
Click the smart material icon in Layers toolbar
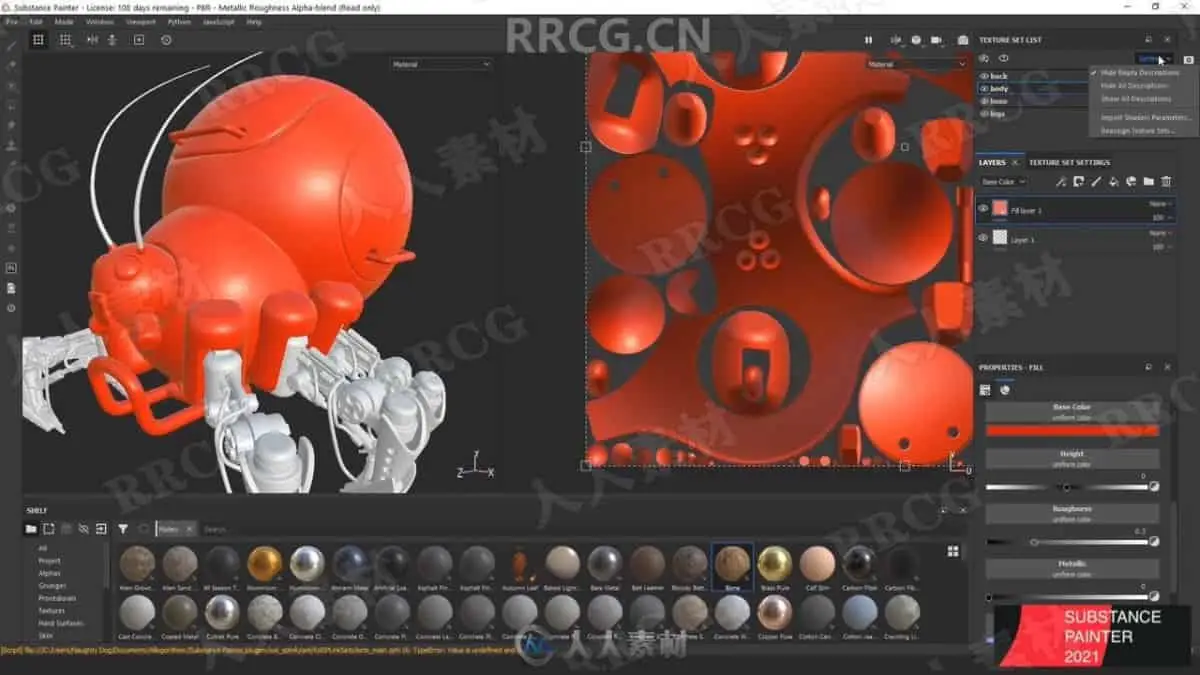pyautogui.click(x=1131, y=181)
